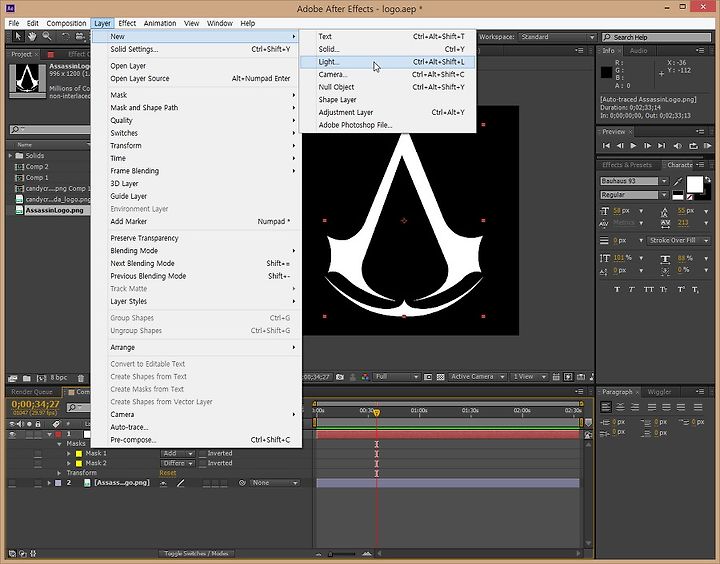Toggle the pixel aspect ratio correction icon
The width and height of the screenshot is (720, 564).
pos(556,377)
